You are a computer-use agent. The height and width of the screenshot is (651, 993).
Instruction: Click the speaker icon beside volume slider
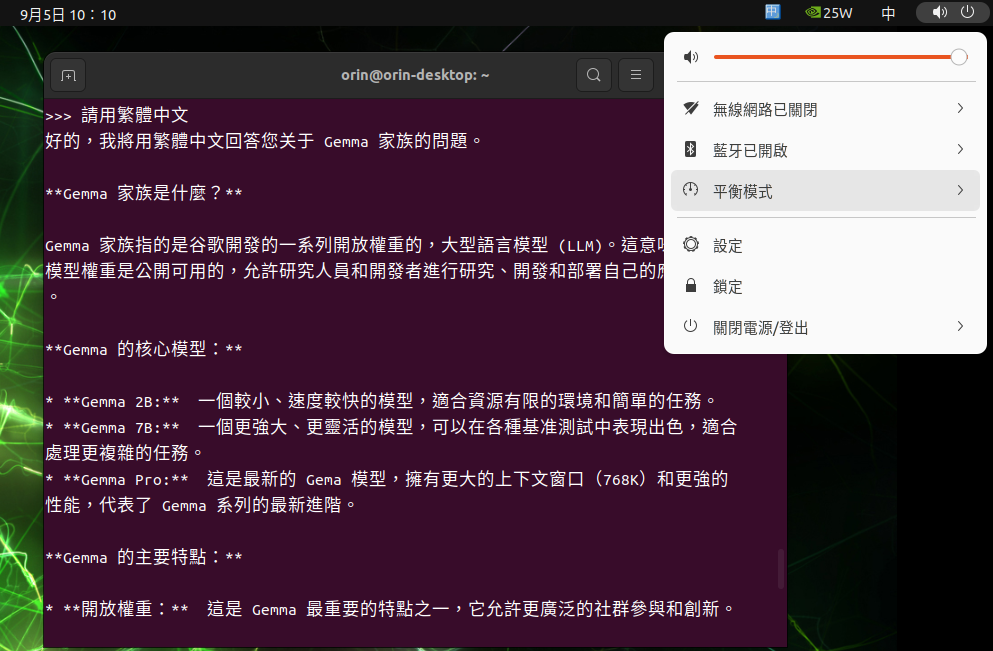691,58
